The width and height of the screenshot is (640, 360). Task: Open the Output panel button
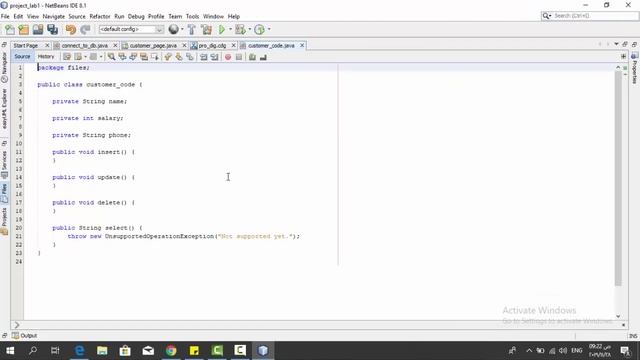pos(24,336)
